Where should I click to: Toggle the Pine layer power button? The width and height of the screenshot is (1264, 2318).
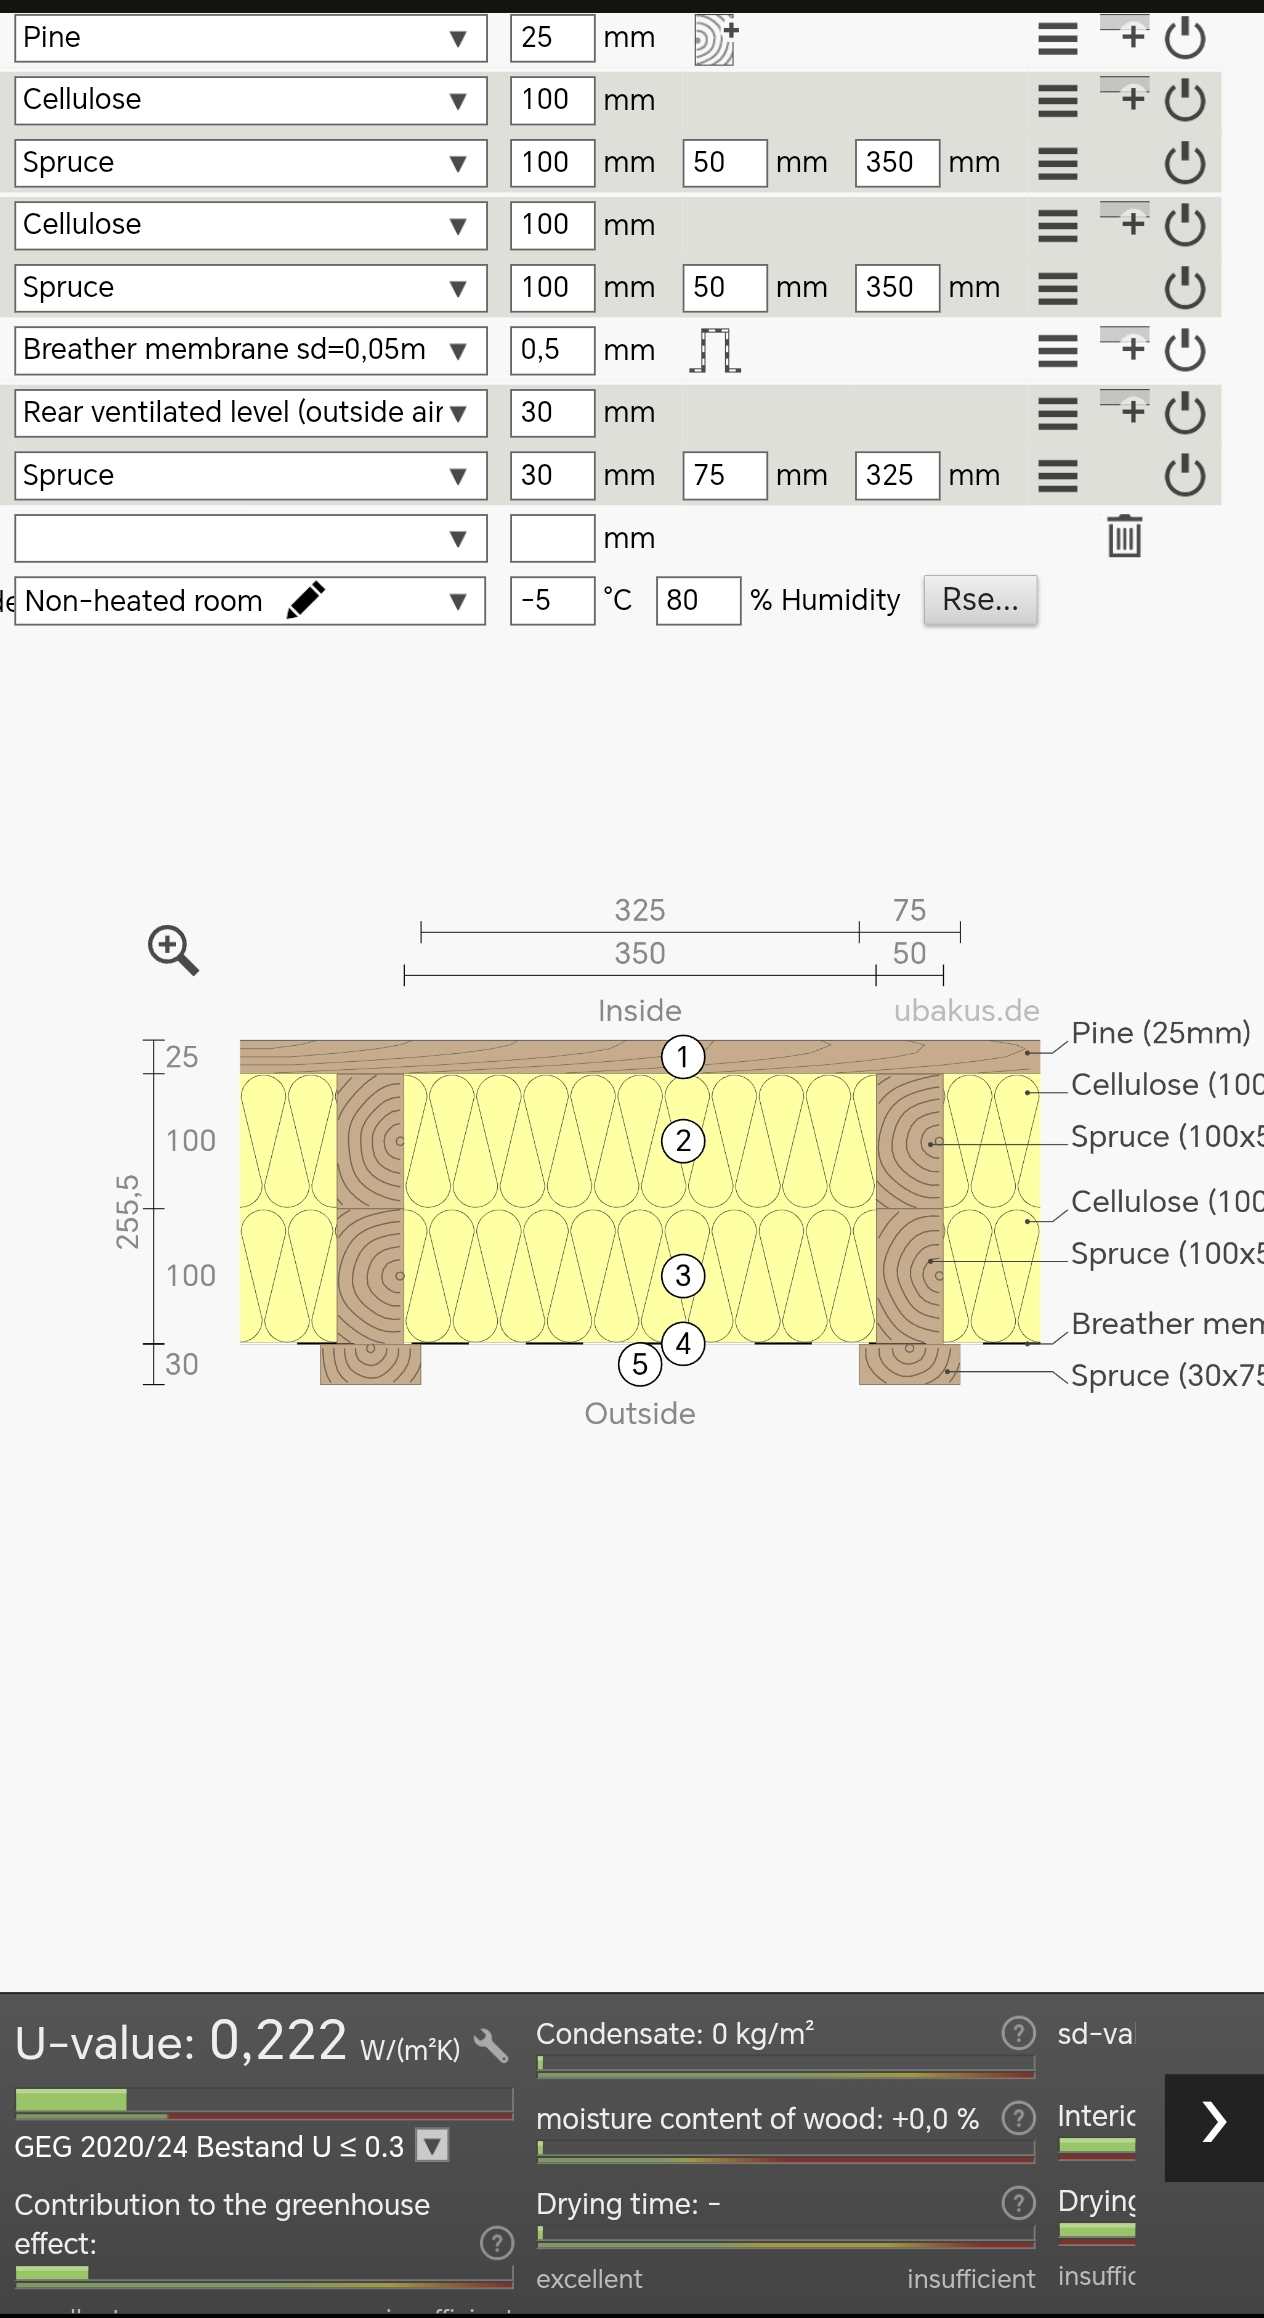pos(1185,39)
